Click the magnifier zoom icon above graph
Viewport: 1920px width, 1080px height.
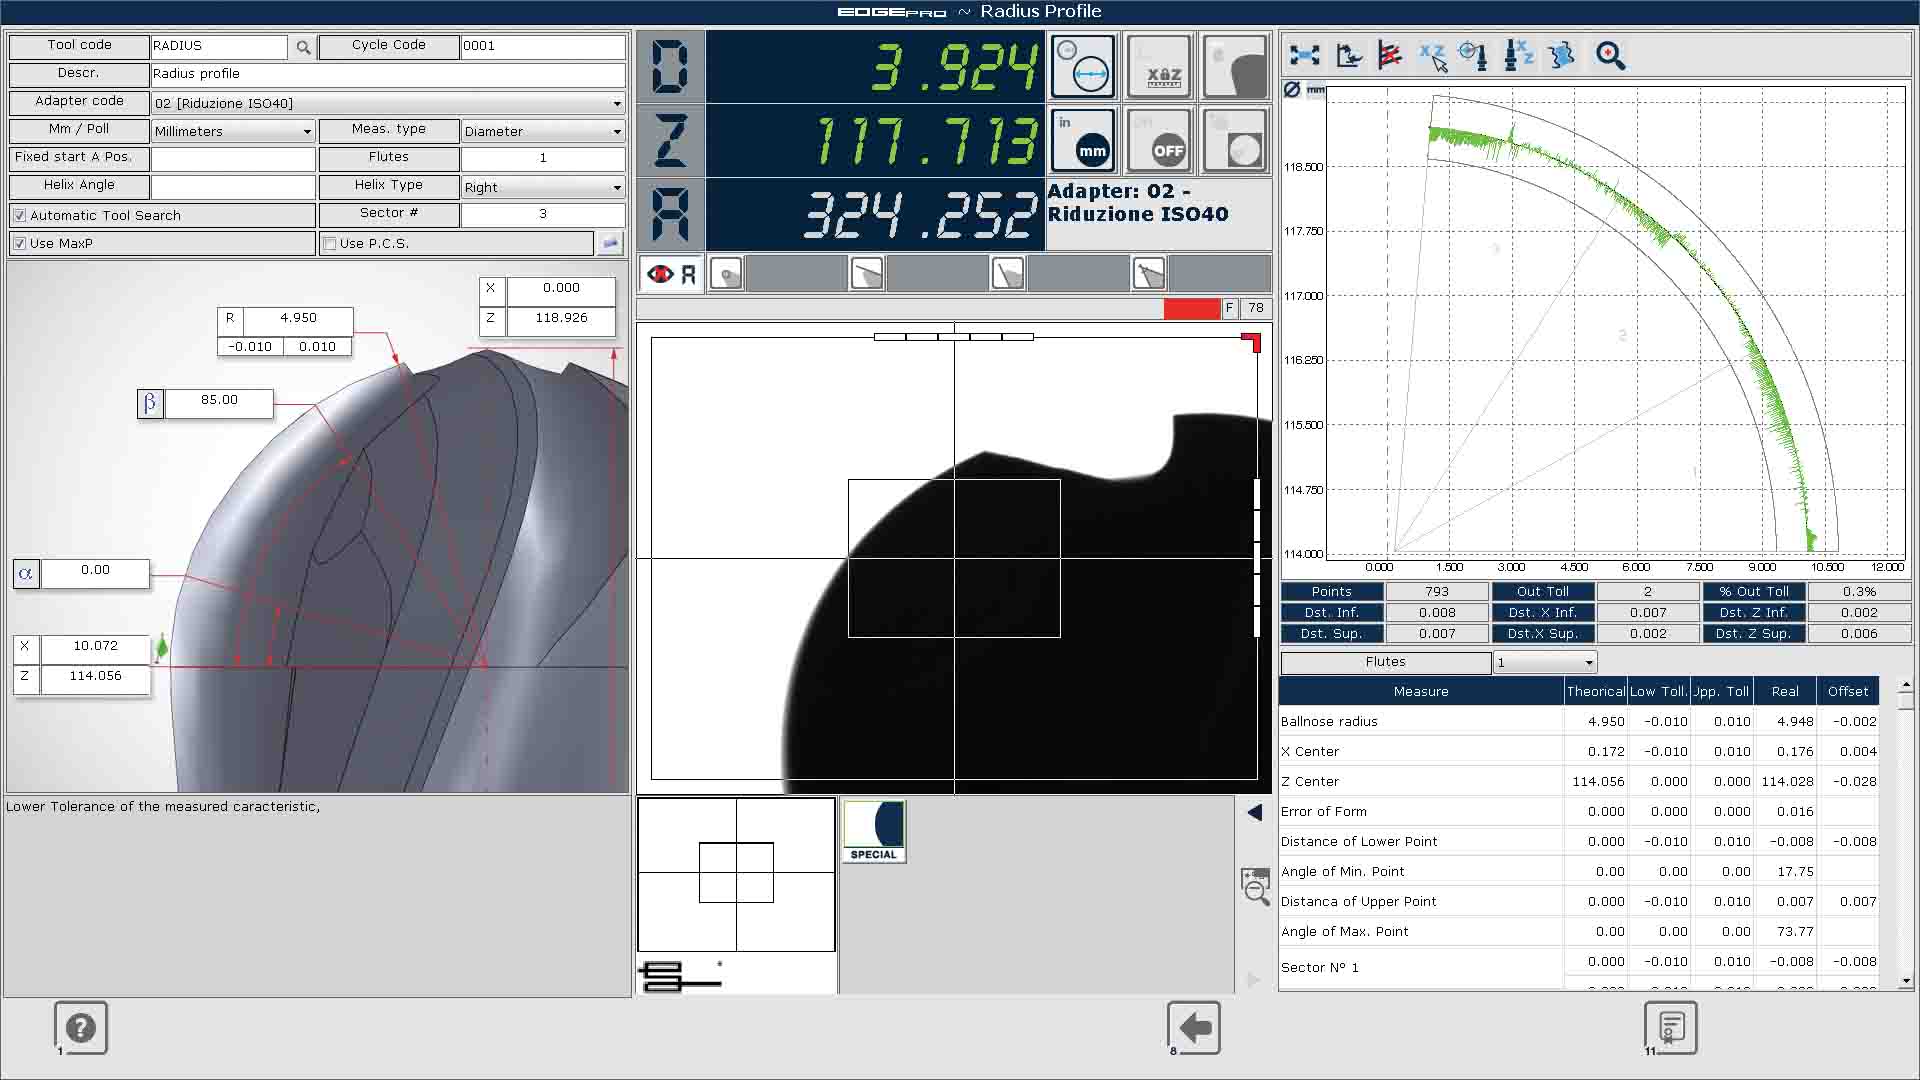coord(1610,56)
